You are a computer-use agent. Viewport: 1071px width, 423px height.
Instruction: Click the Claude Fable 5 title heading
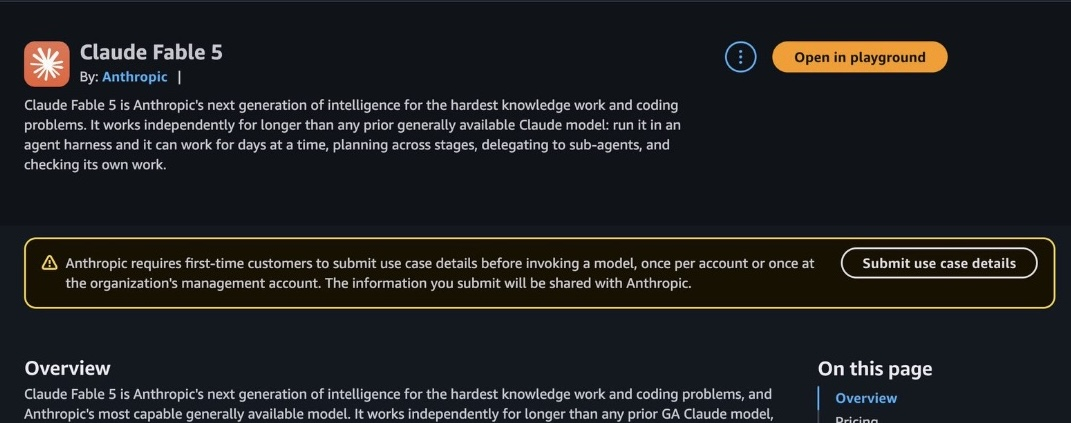pyautogui.click(x=151, y=52)
